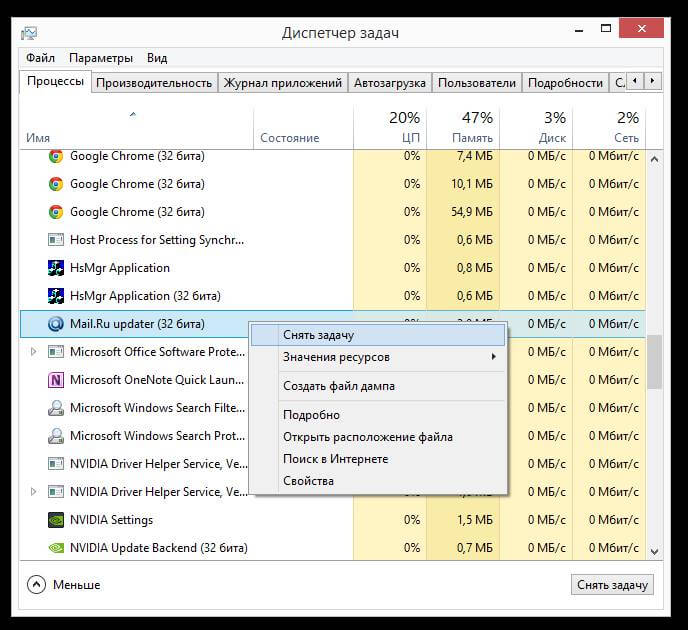Click Chrome icon of the 10,1 МБ process

(56, 184)
